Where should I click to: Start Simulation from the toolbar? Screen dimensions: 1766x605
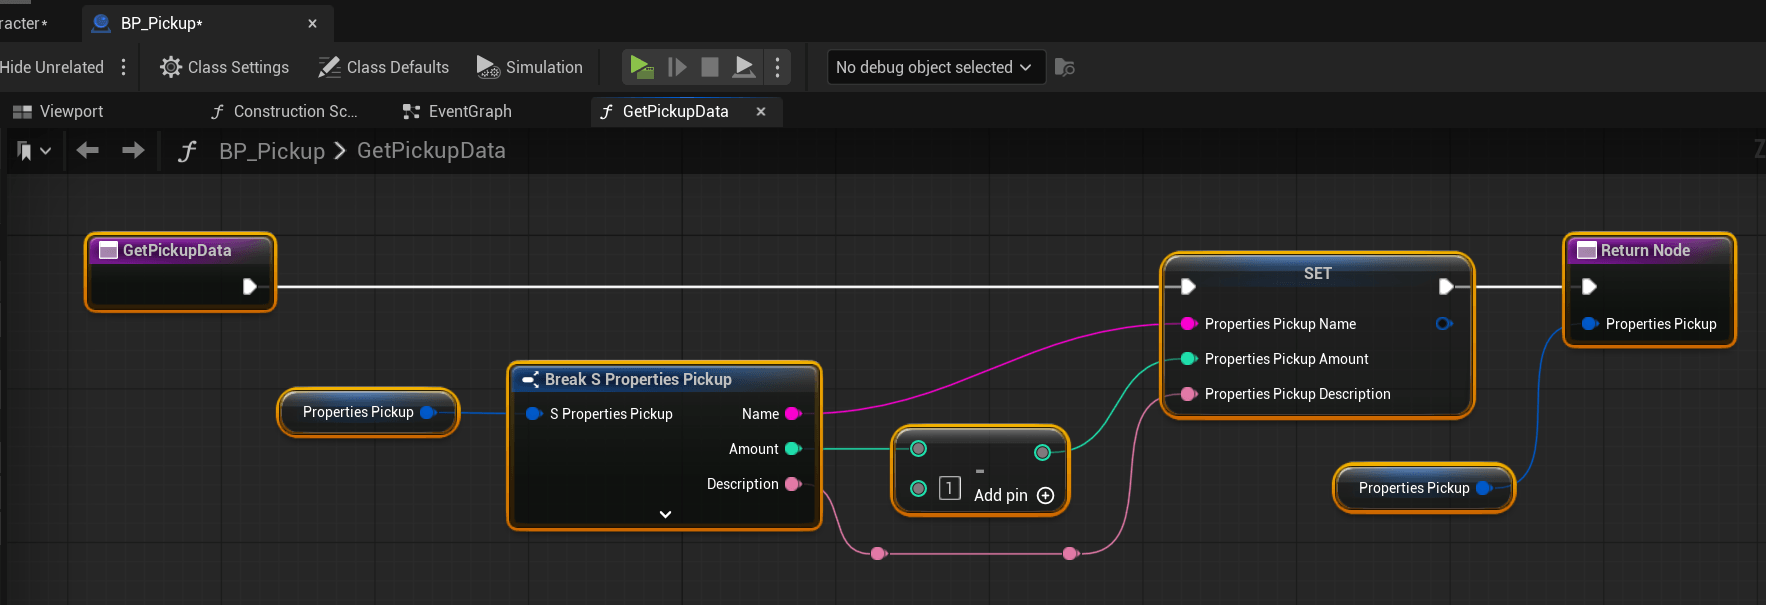(x=530, y=67)
